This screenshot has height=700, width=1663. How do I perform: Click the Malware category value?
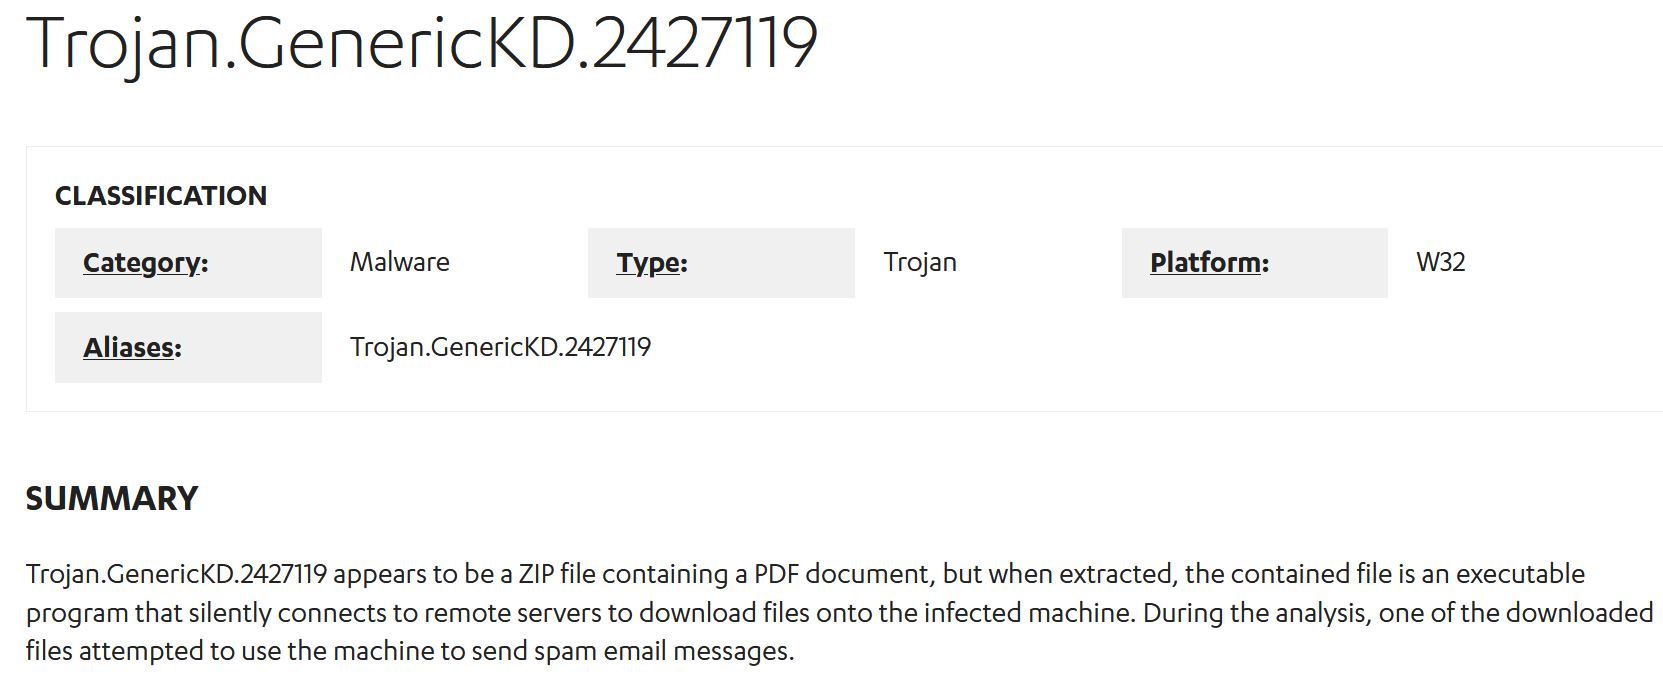click(399, 263)
